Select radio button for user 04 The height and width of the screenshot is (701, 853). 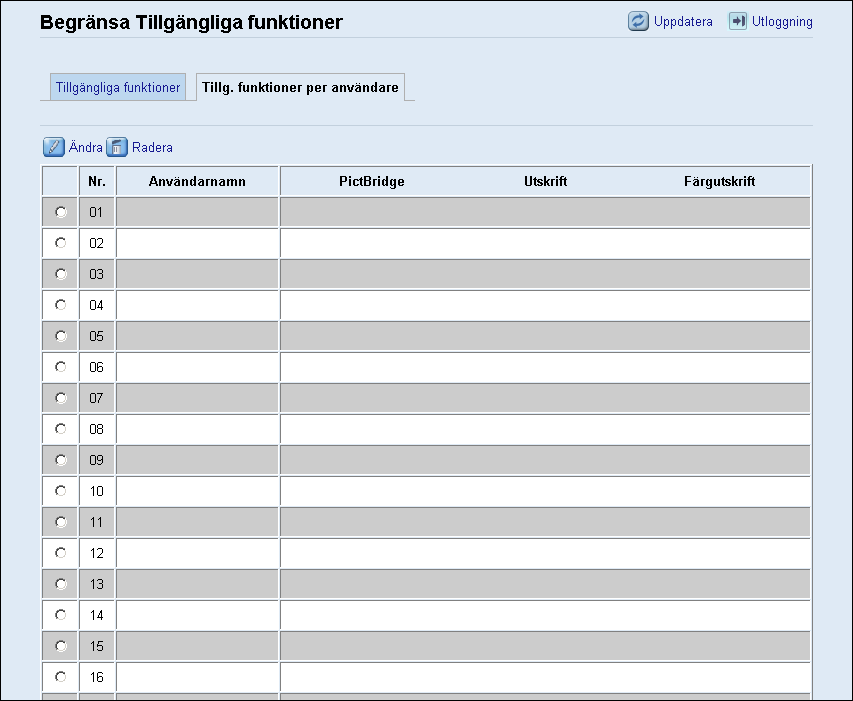pos(60,305)
